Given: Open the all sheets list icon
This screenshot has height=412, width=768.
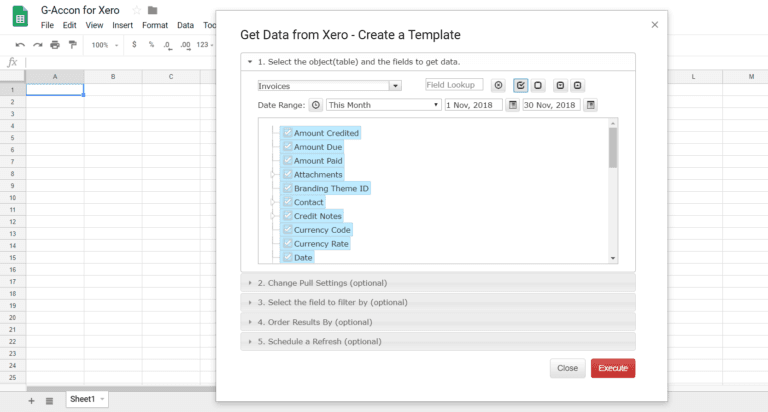Looking at the screenshot, I should click(x=49, y=401).
